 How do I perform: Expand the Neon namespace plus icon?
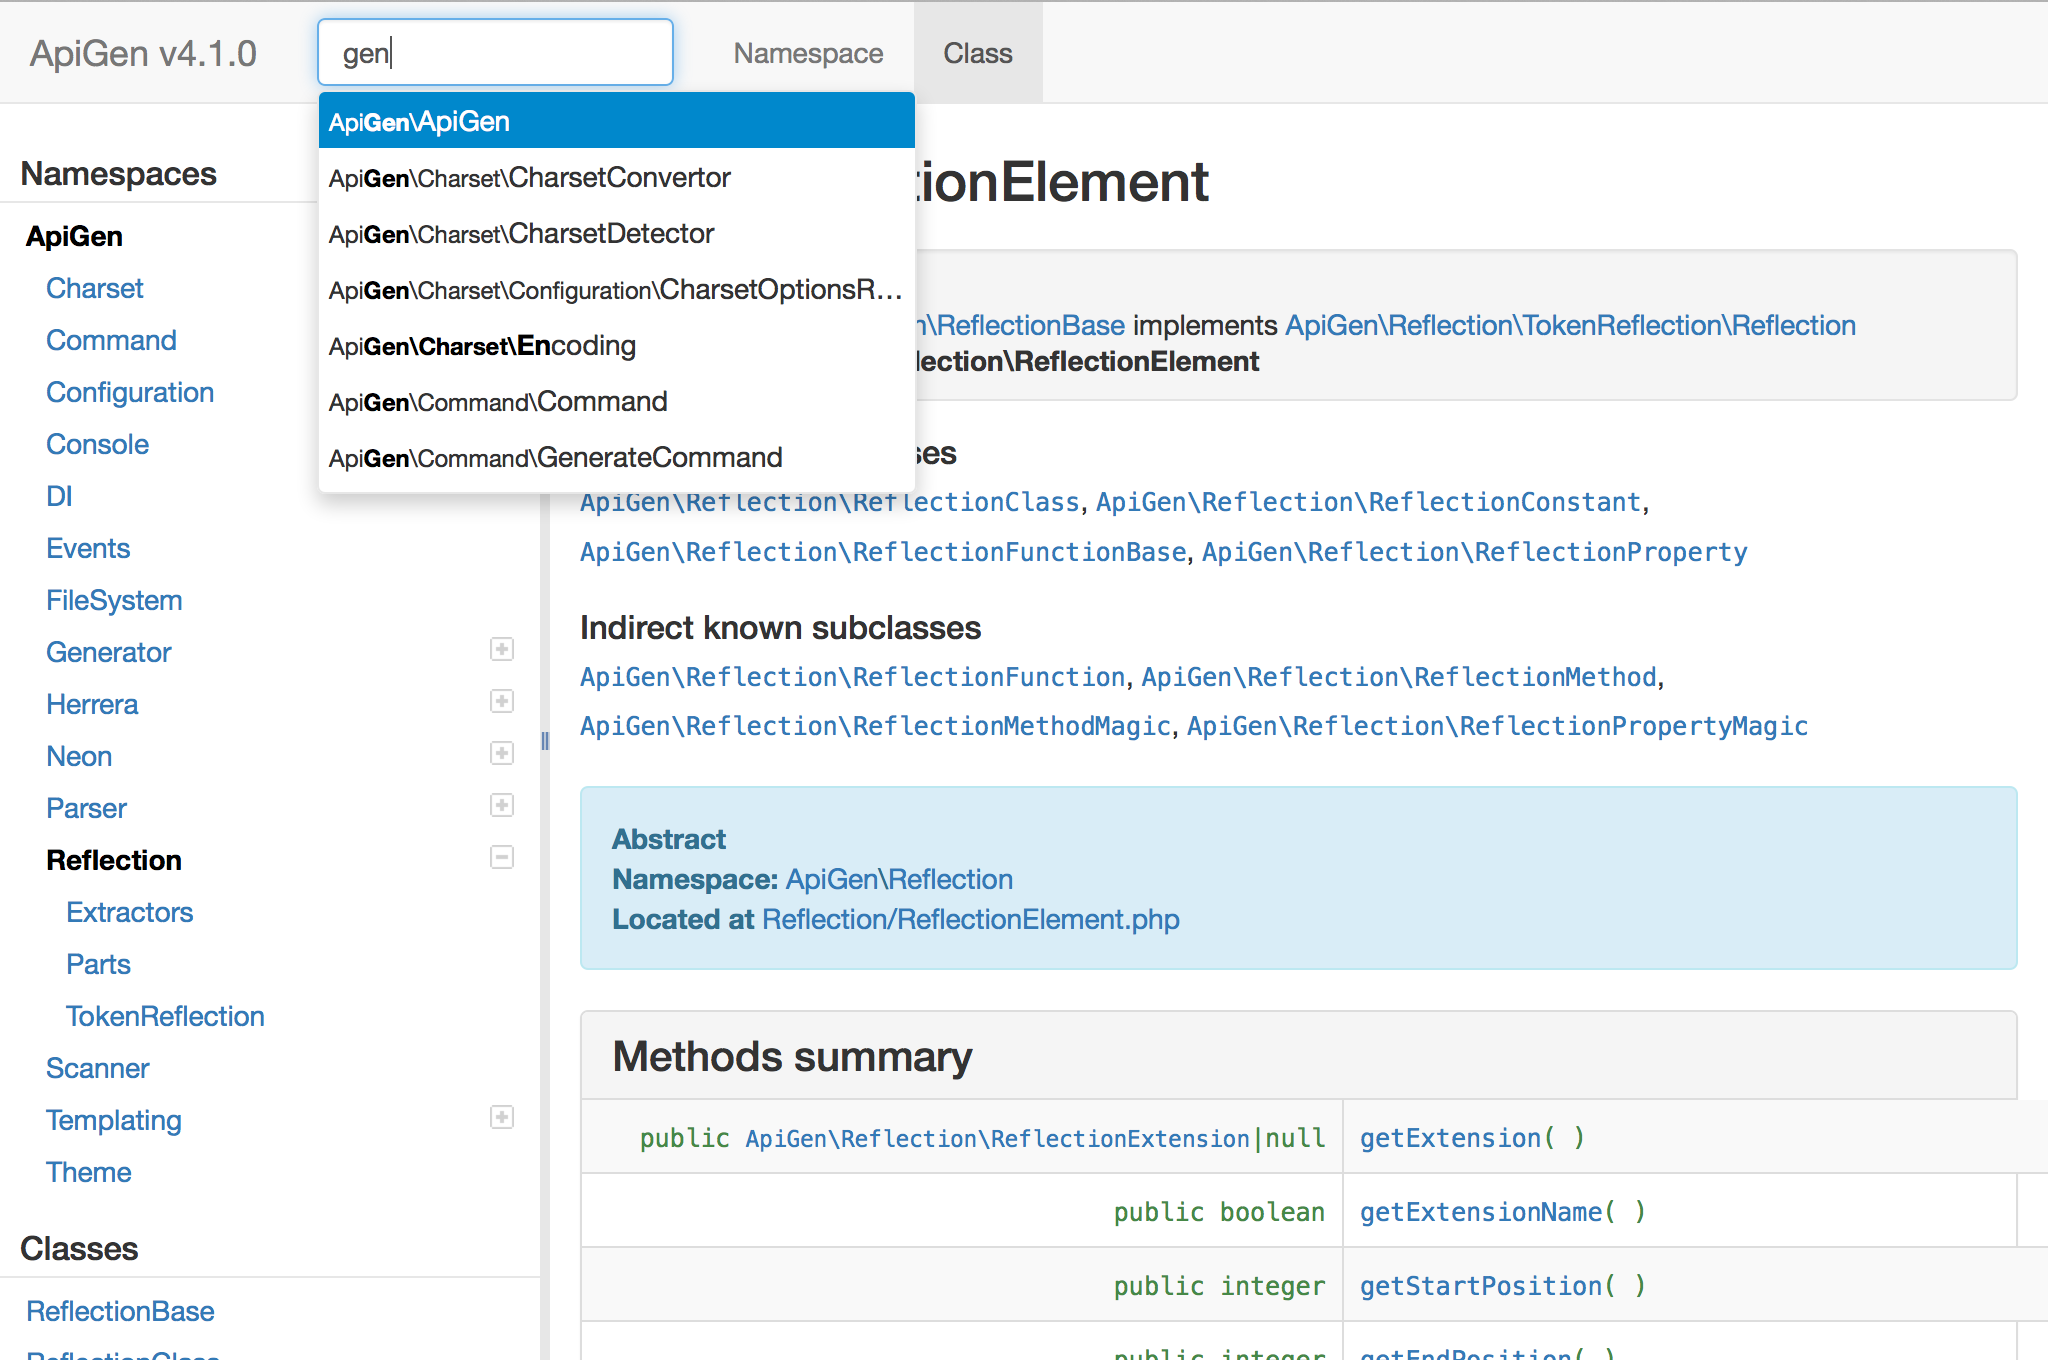click(x=502, y=753)
